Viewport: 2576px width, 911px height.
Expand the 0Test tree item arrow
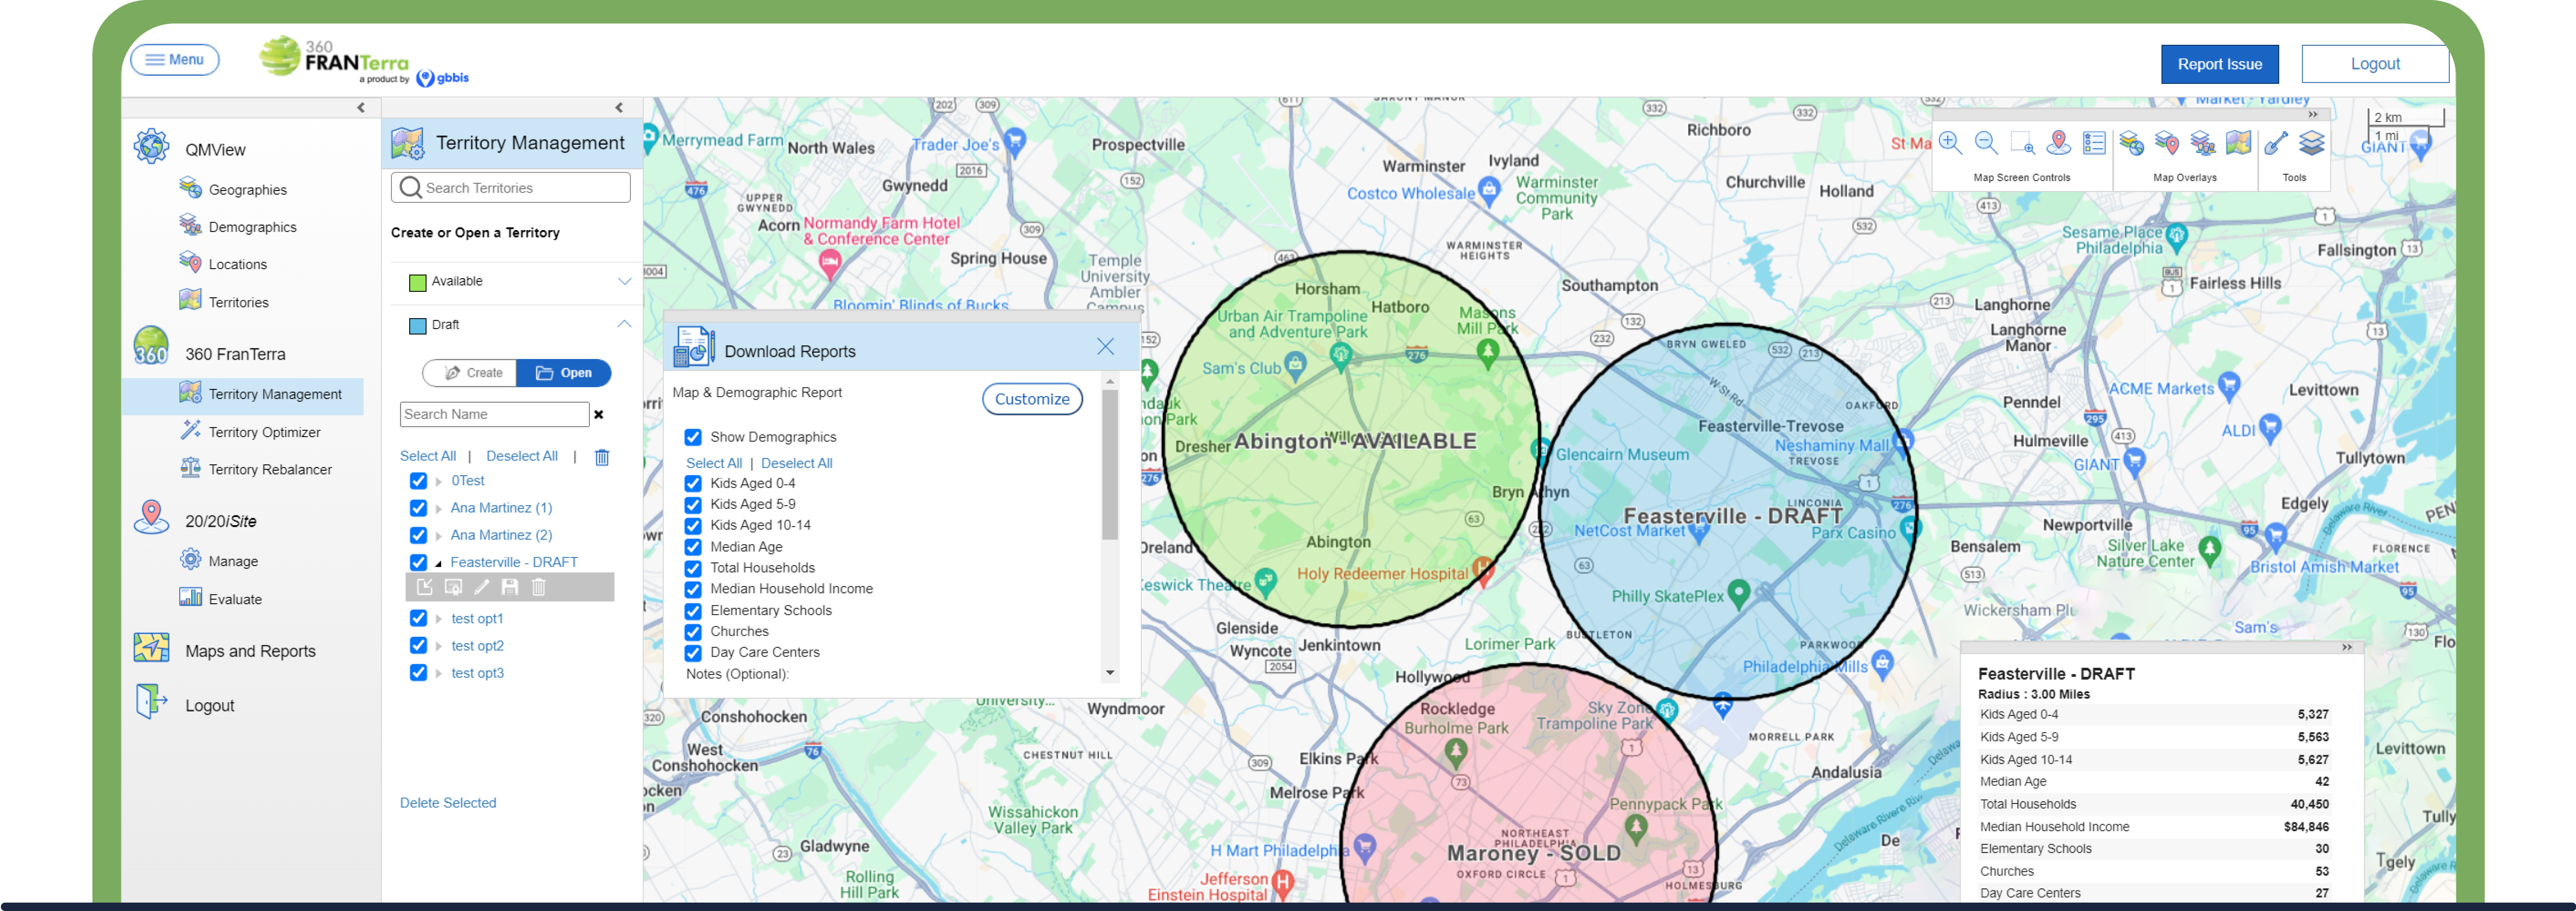pyautogui.click(x=438, y=481)
